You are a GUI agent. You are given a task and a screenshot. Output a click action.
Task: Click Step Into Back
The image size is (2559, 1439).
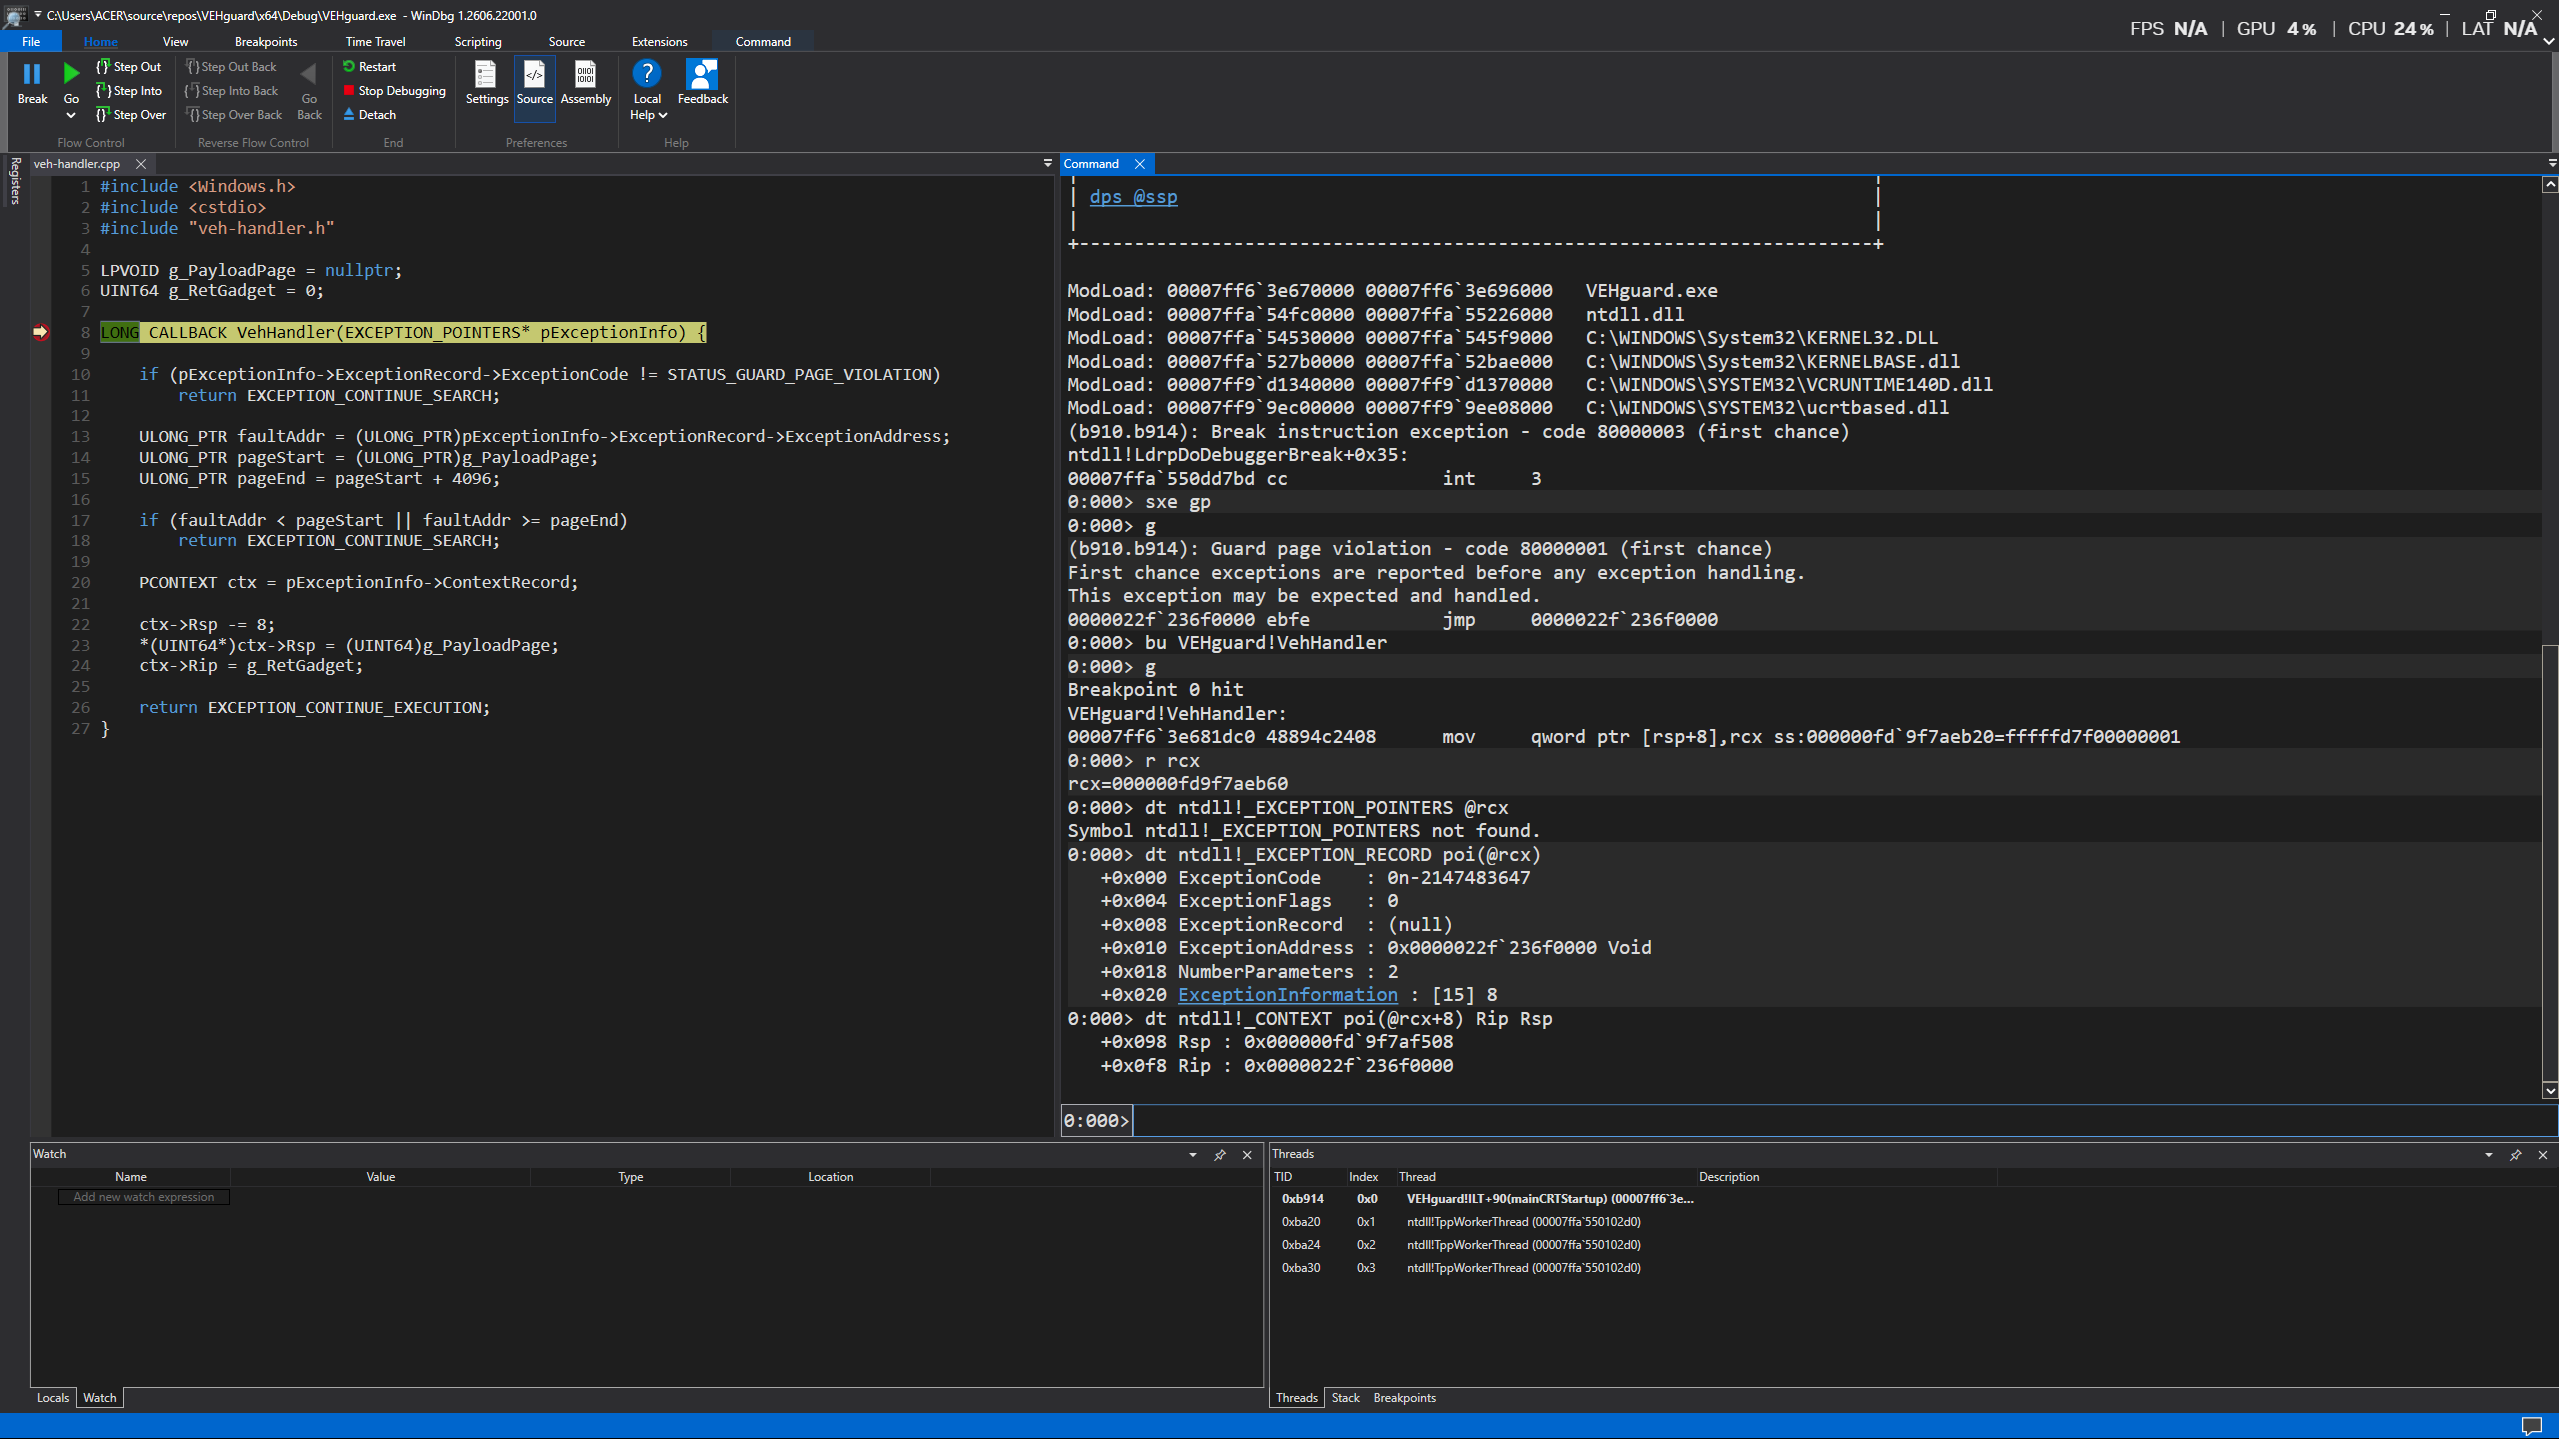tap(232, 91)
